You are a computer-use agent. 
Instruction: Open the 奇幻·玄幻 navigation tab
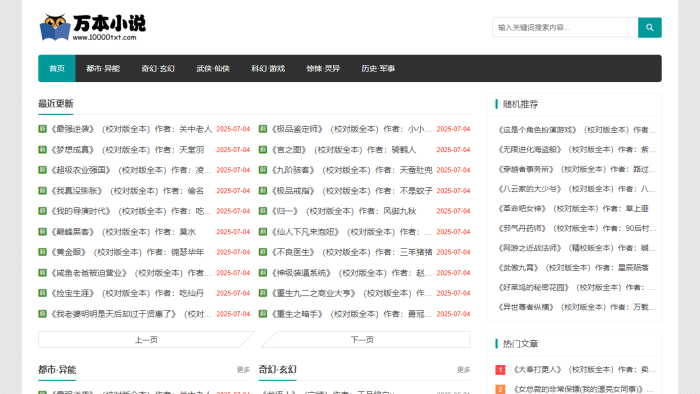(x=158, y=68)
